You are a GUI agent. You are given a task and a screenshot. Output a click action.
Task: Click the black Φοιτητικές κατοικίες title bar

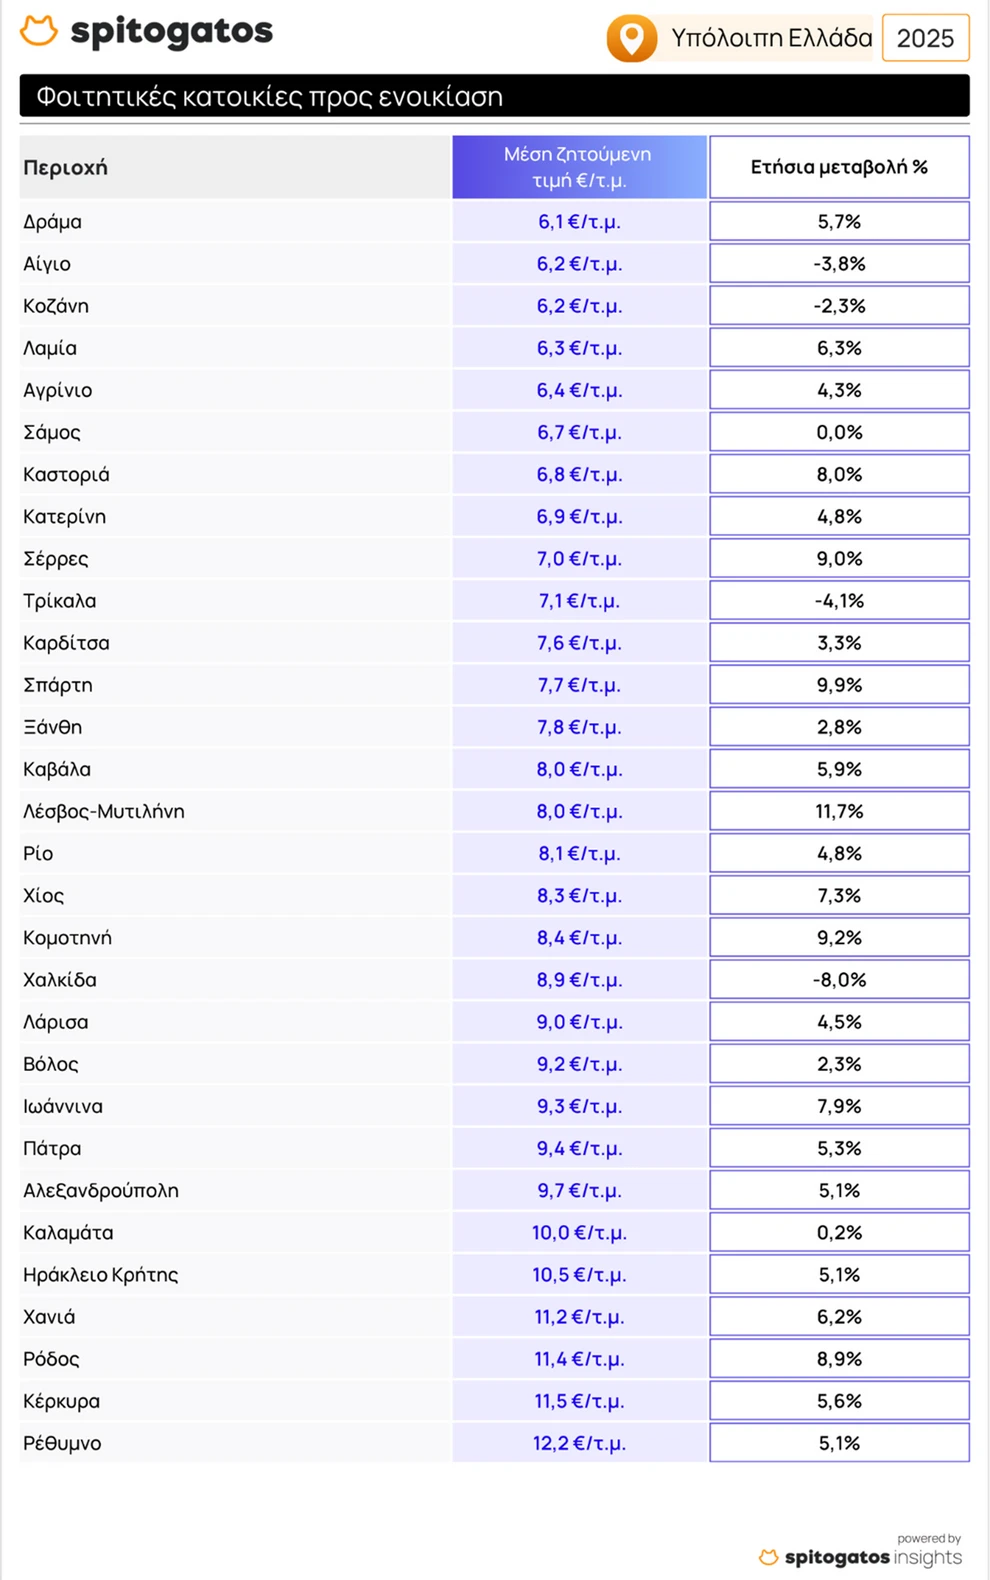coord(494,97)
